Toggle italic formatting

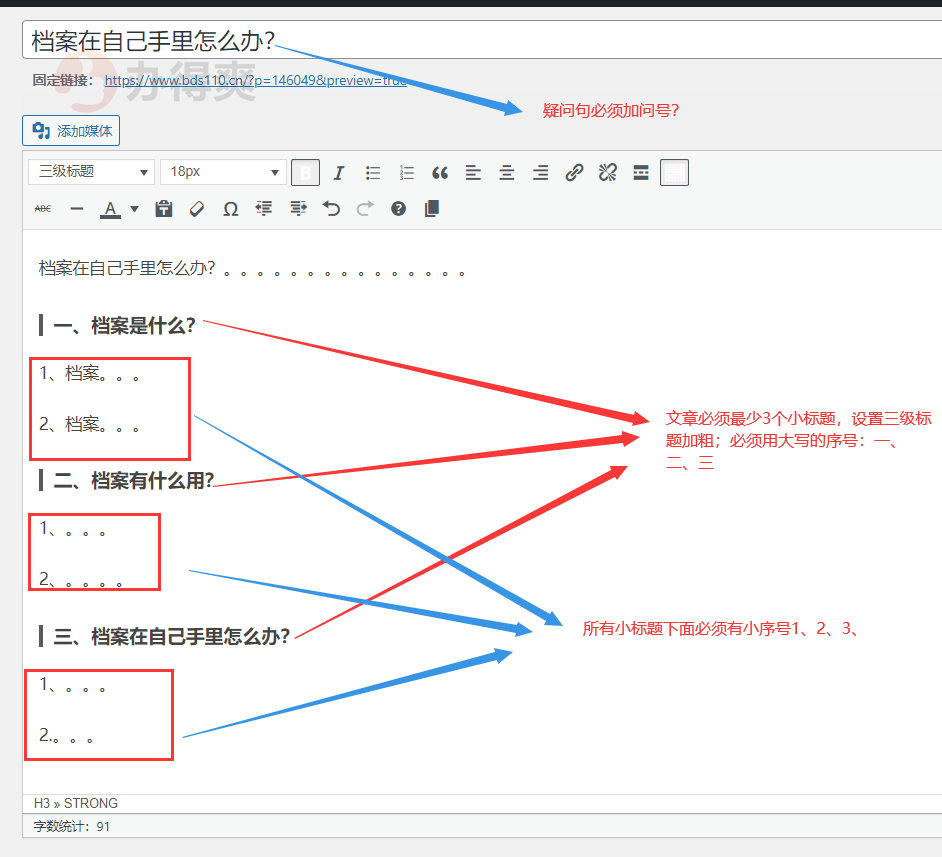(x=339, y=173)
